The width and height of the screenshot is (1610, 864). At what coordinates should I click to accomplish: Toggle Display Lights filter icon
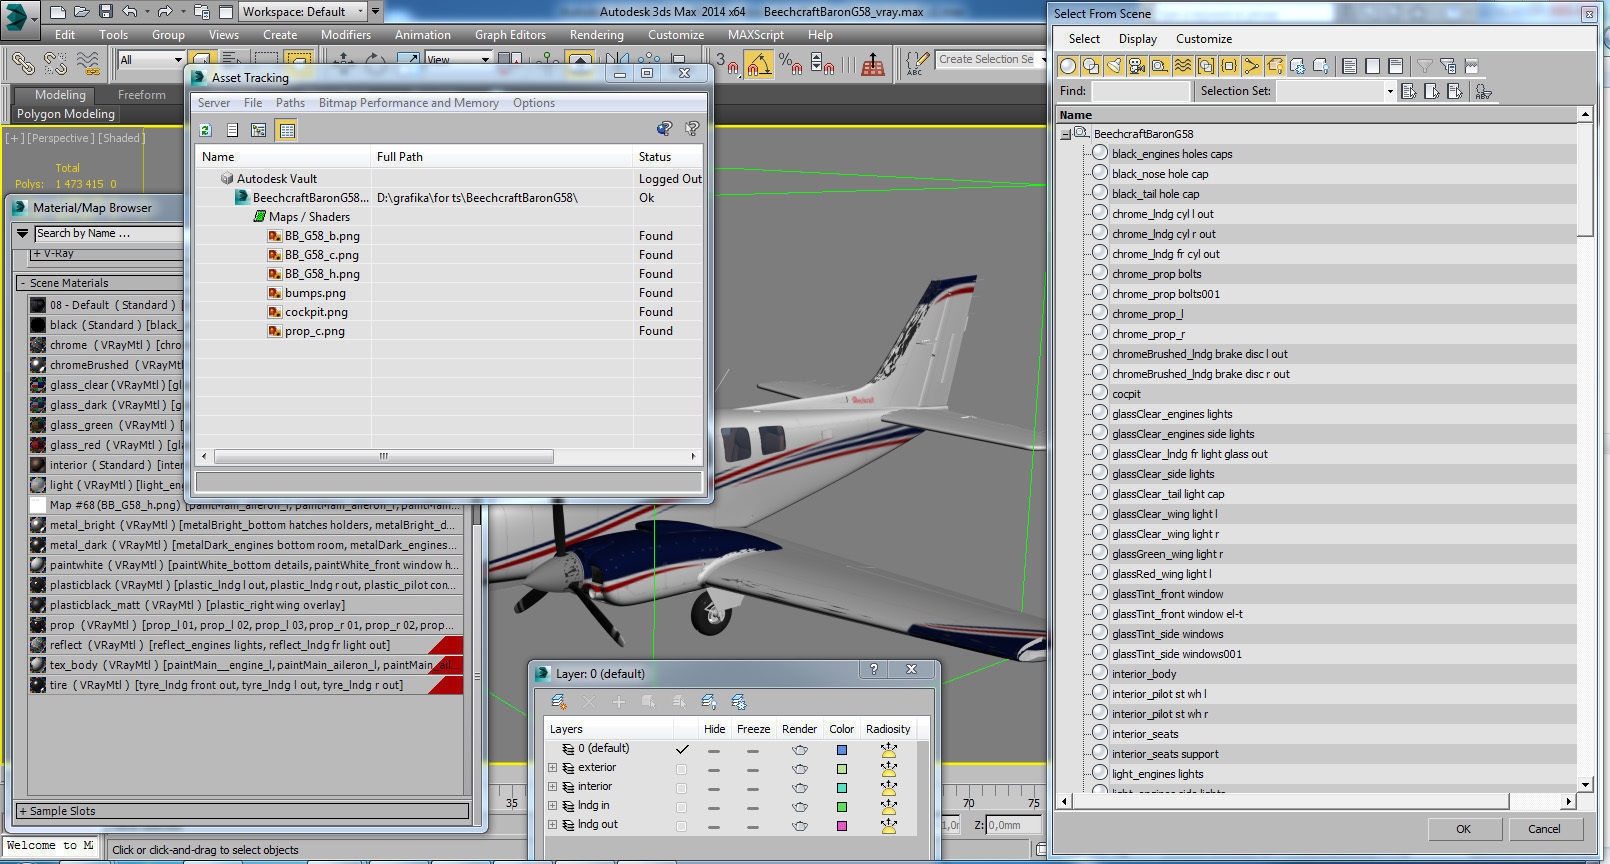tap(1114, 66)
